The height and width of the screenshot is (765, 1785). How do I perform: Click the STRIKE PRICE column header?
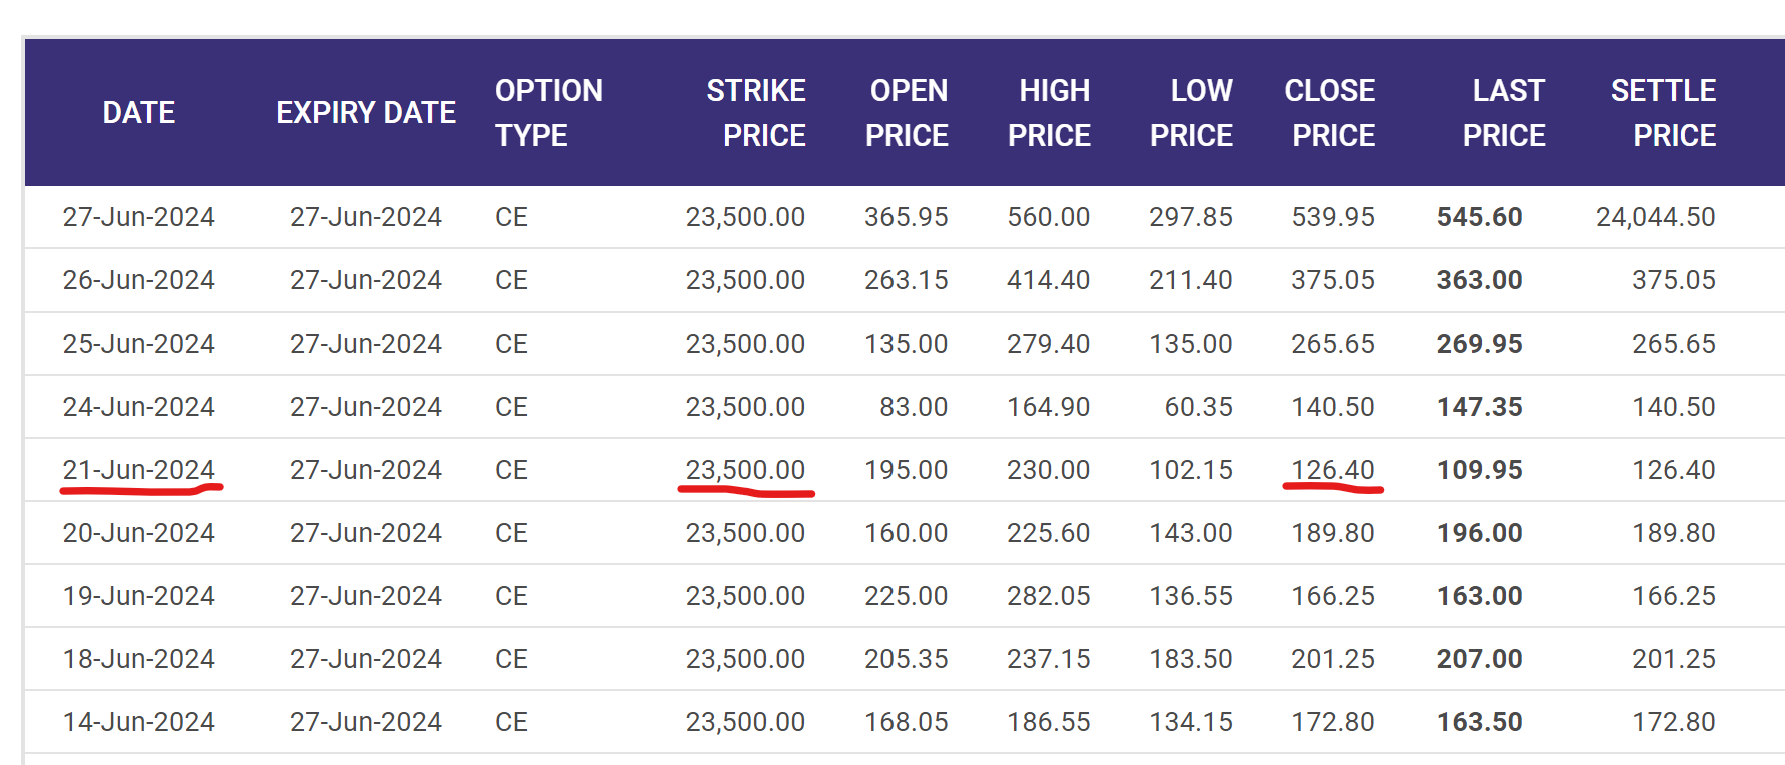(x=755, y=112)
